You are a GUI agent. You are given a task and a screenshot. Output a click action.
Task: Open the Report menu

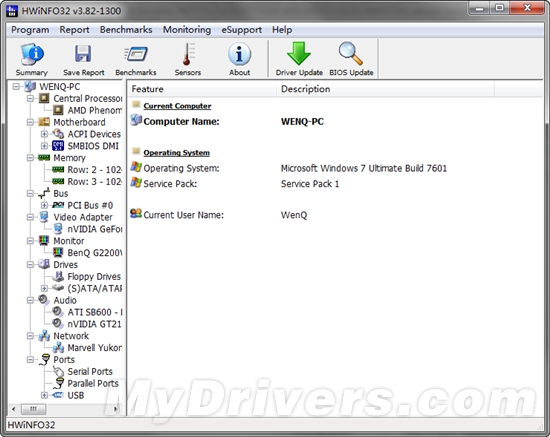point(74,30)
